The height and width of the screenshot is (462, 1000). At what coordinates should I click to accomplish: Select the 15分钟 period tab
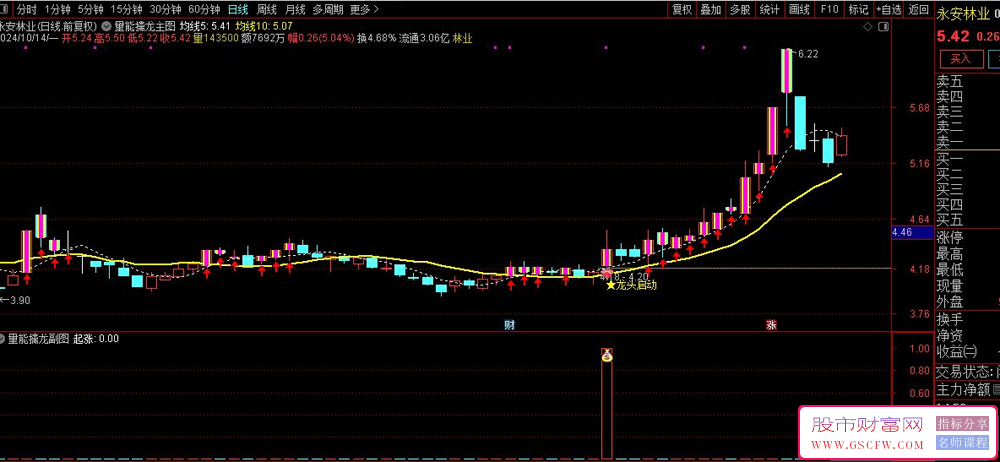(x=126, y=10)
